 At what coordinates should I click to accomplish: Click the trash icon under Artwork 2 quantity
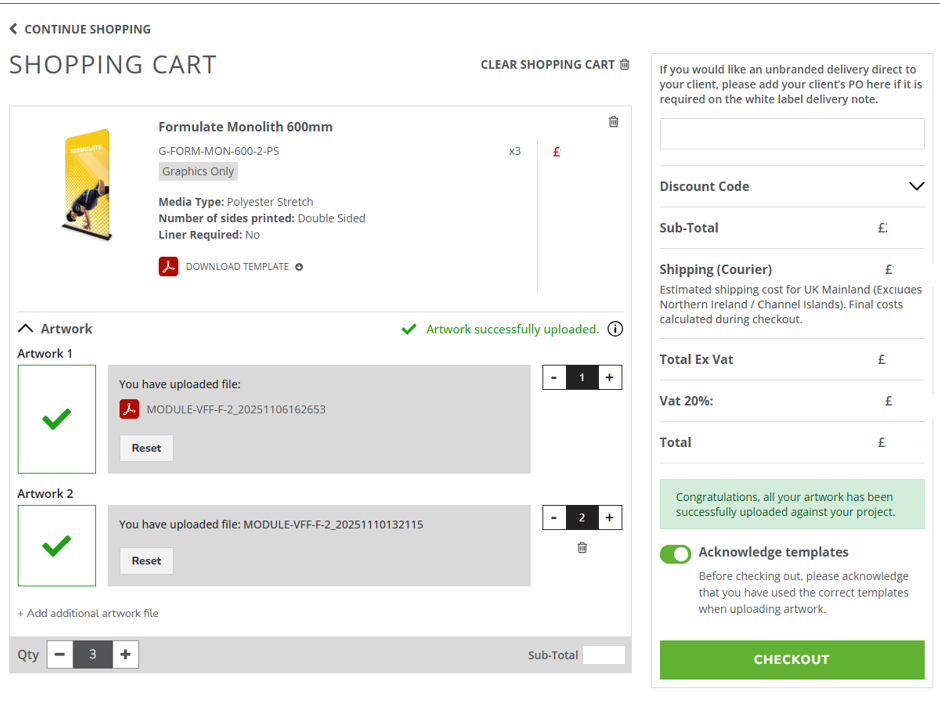click(x=581, y=549)
